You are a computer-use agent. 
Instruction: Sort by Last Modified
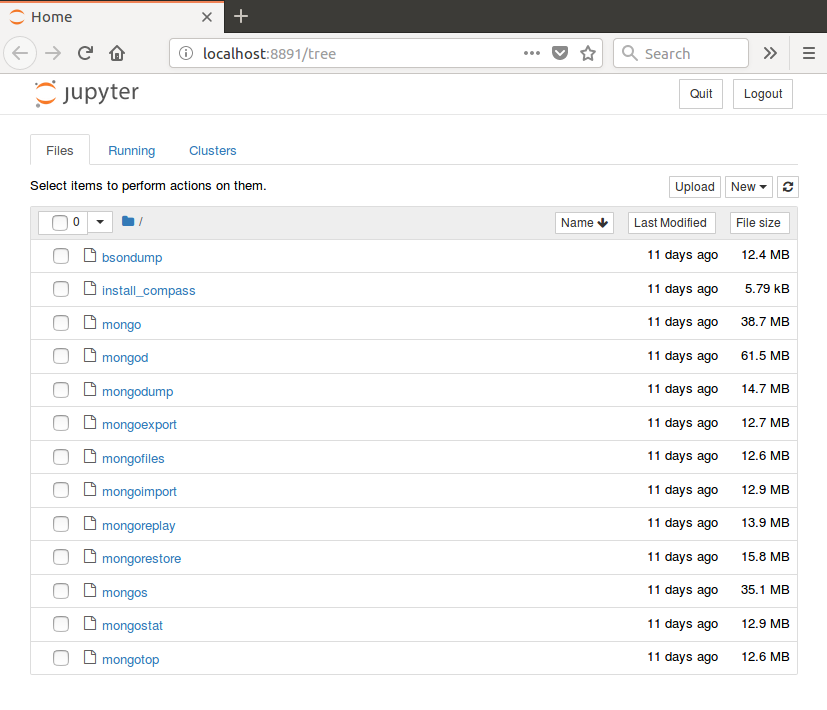click(671, 223)
